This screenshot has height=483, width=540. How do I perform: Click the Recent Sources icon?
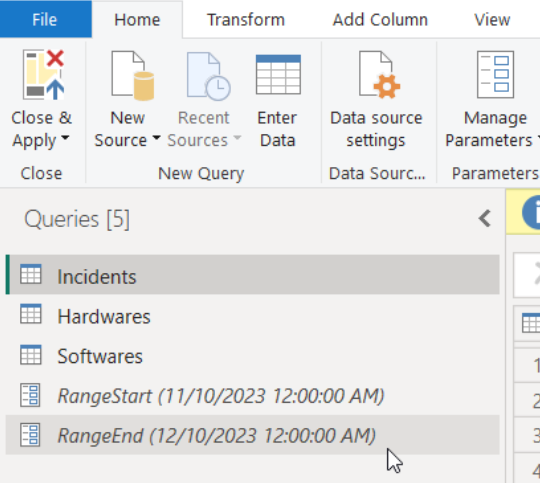208,76
